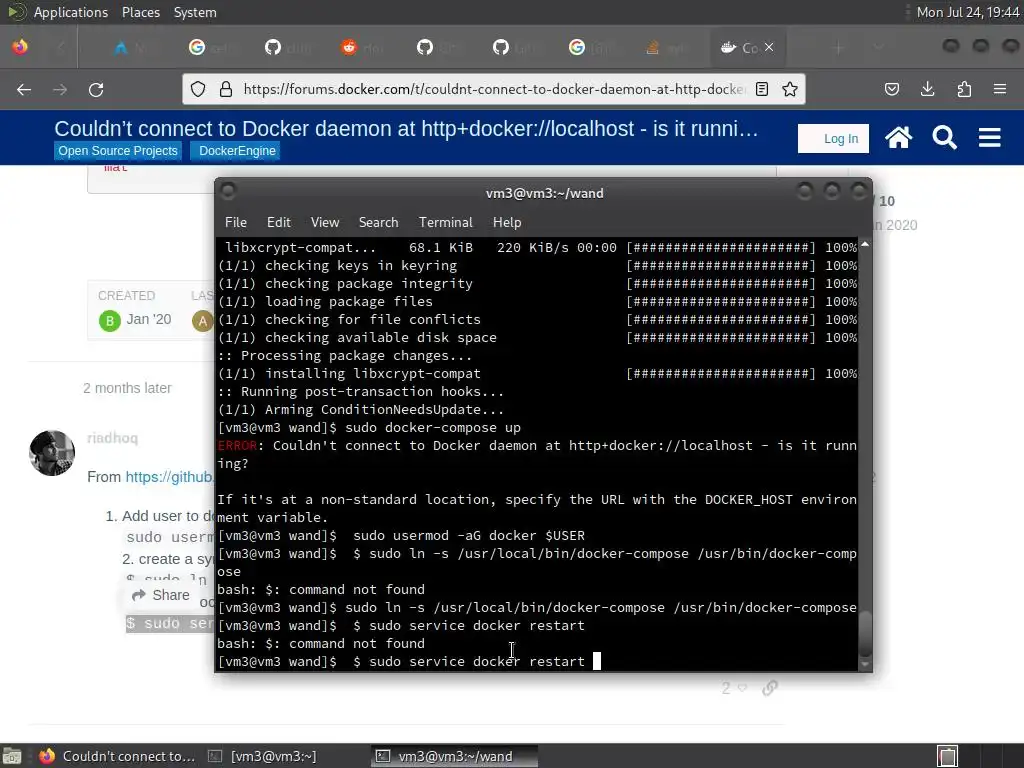The image size is (1024, 768).
Task: Open a new tab with plus icon
Action: click(x=839, y=47)
